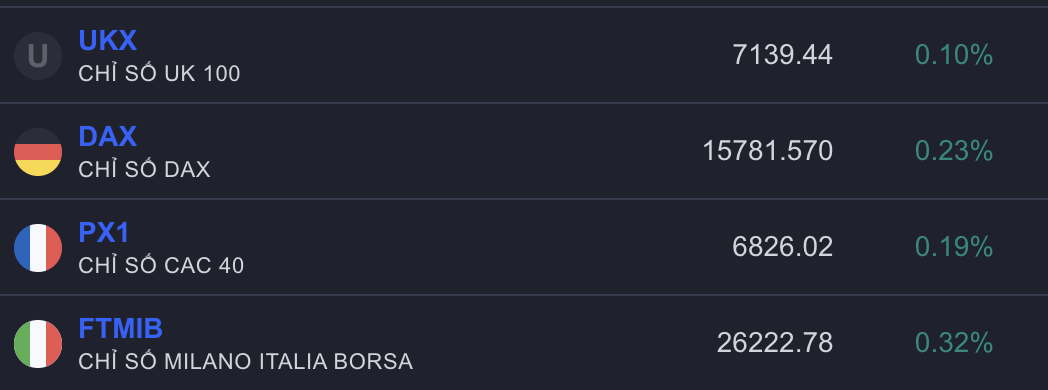Open the PX1 ticker link
Viewport: 1048px width, 390px height.
pos(104,232)
